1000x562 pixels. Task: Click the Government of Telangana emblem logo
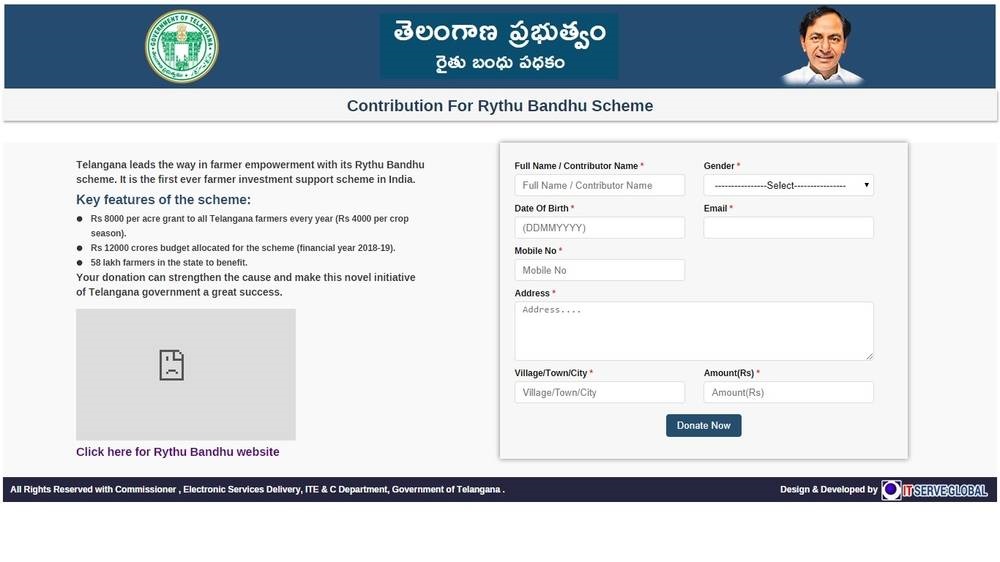point(182,47)
